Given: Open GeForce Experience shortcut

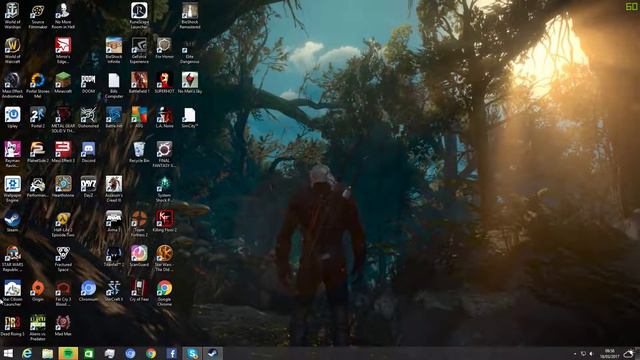Looking at the screenshot, I should (x=139, y=51).
